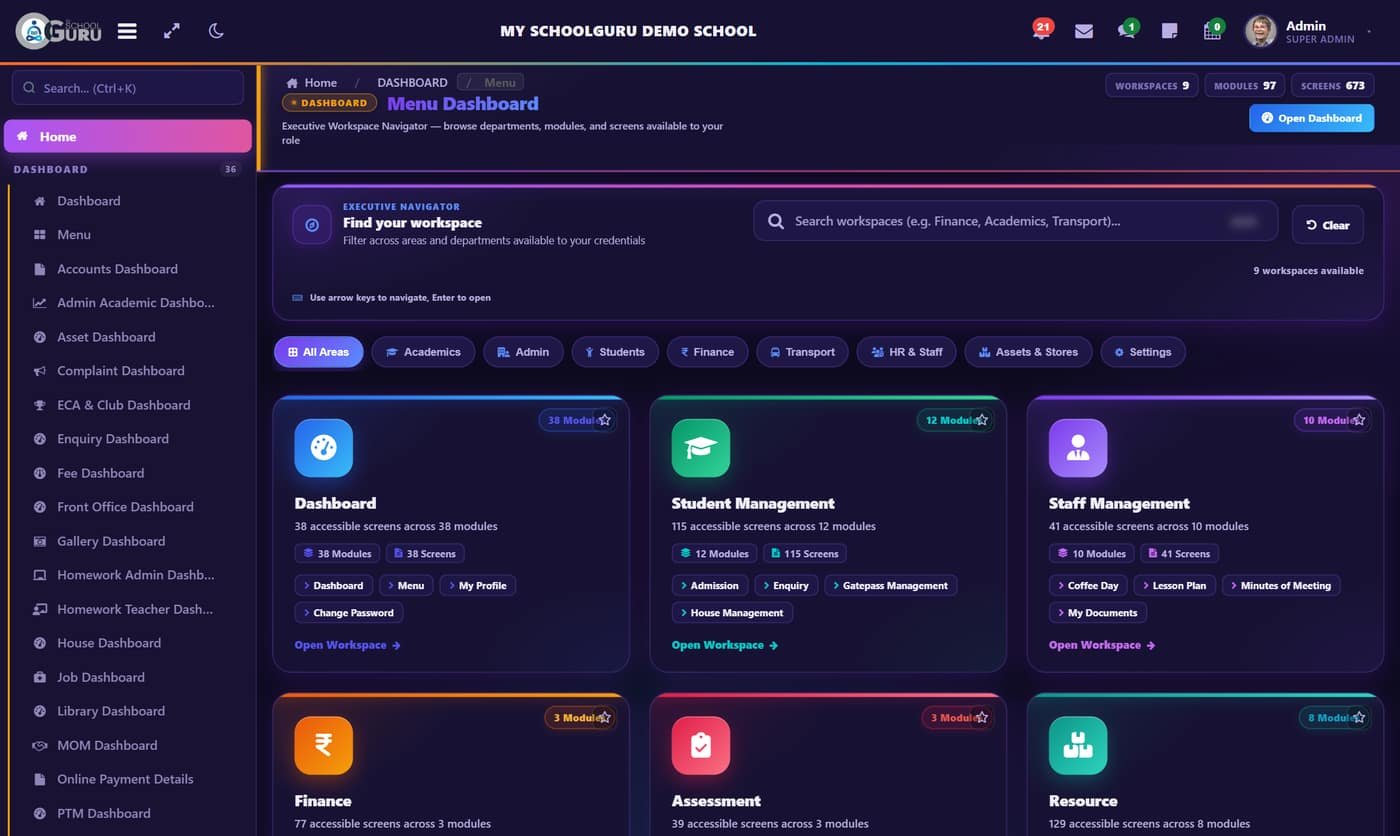Open Workspace link on Staff Management card

click(x=1101, y=645)
